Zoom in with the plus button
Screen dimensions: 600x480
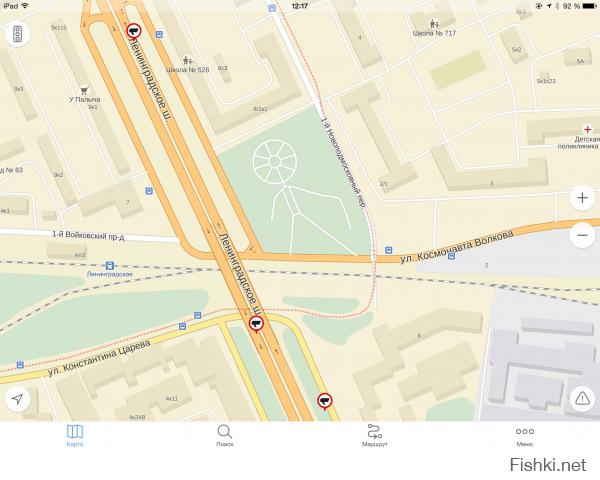tap(582, 198)
